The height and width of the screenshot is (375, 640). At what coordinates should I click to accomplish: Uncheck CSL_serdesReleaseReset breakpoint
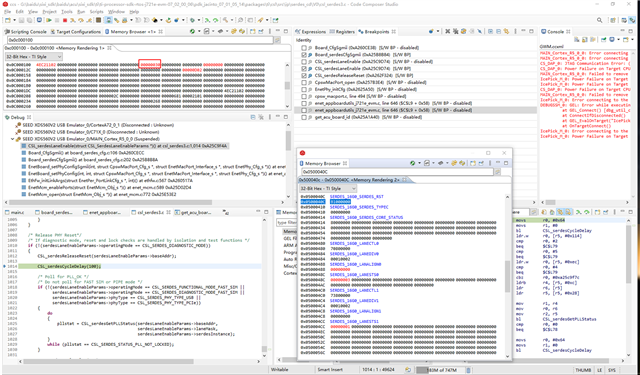(x=304, y=75)
